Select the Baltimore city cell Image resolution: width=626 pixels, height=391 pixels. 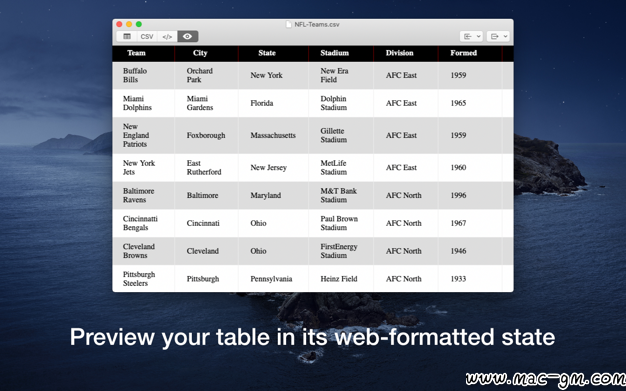[x=206, y=195]
